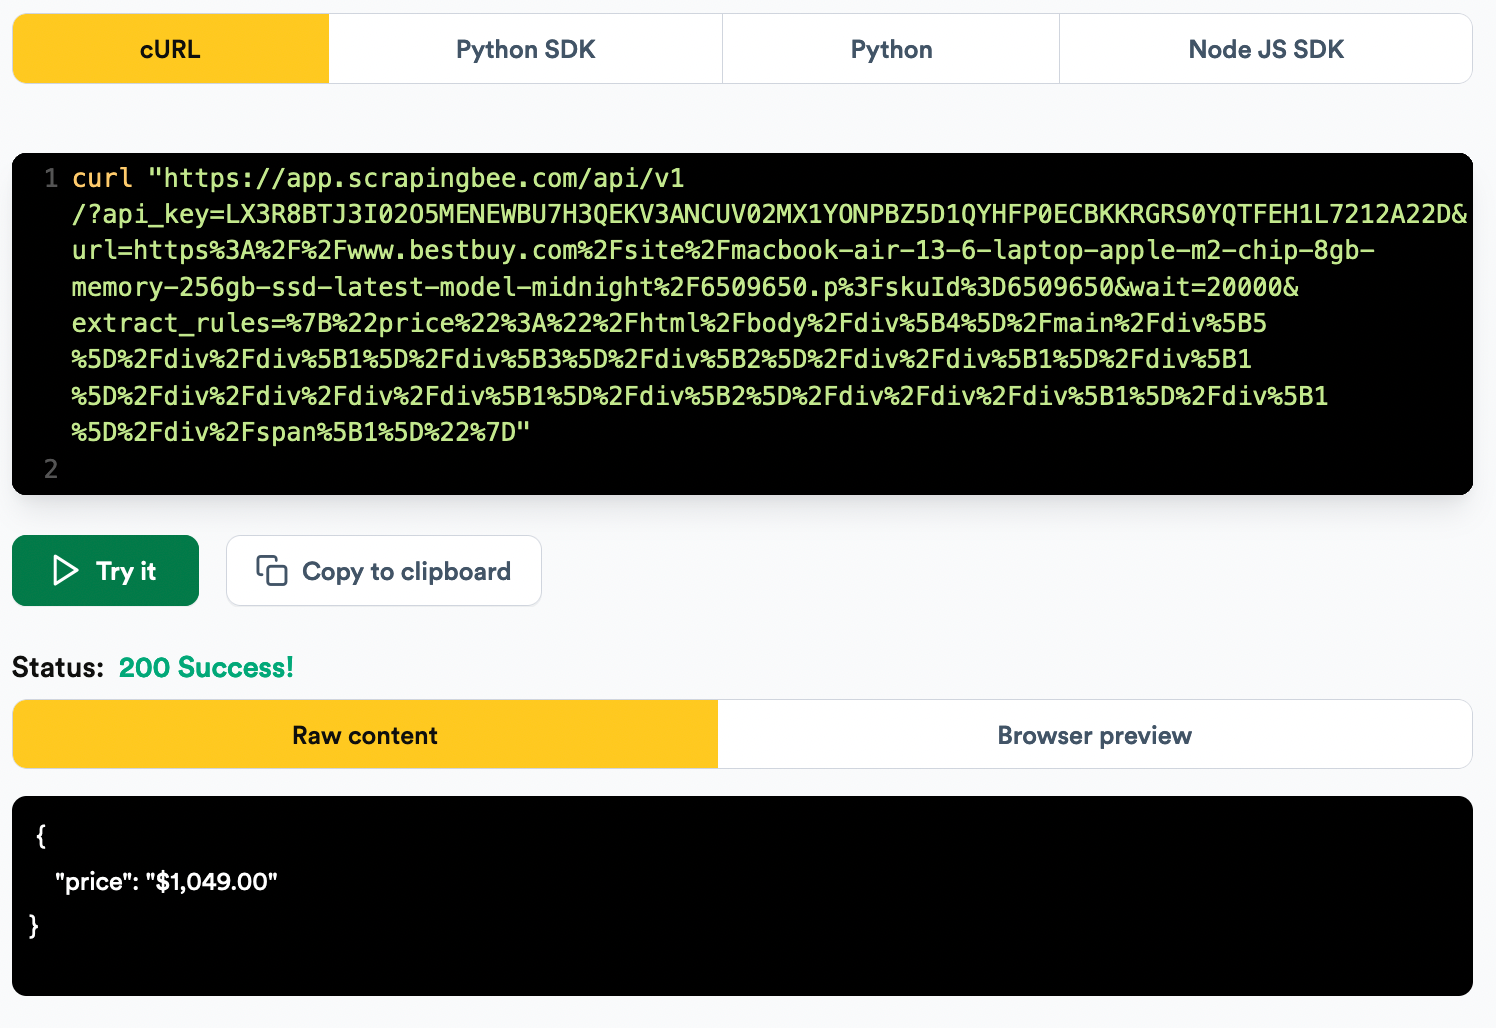Click the 200 Success! status text

205,667
